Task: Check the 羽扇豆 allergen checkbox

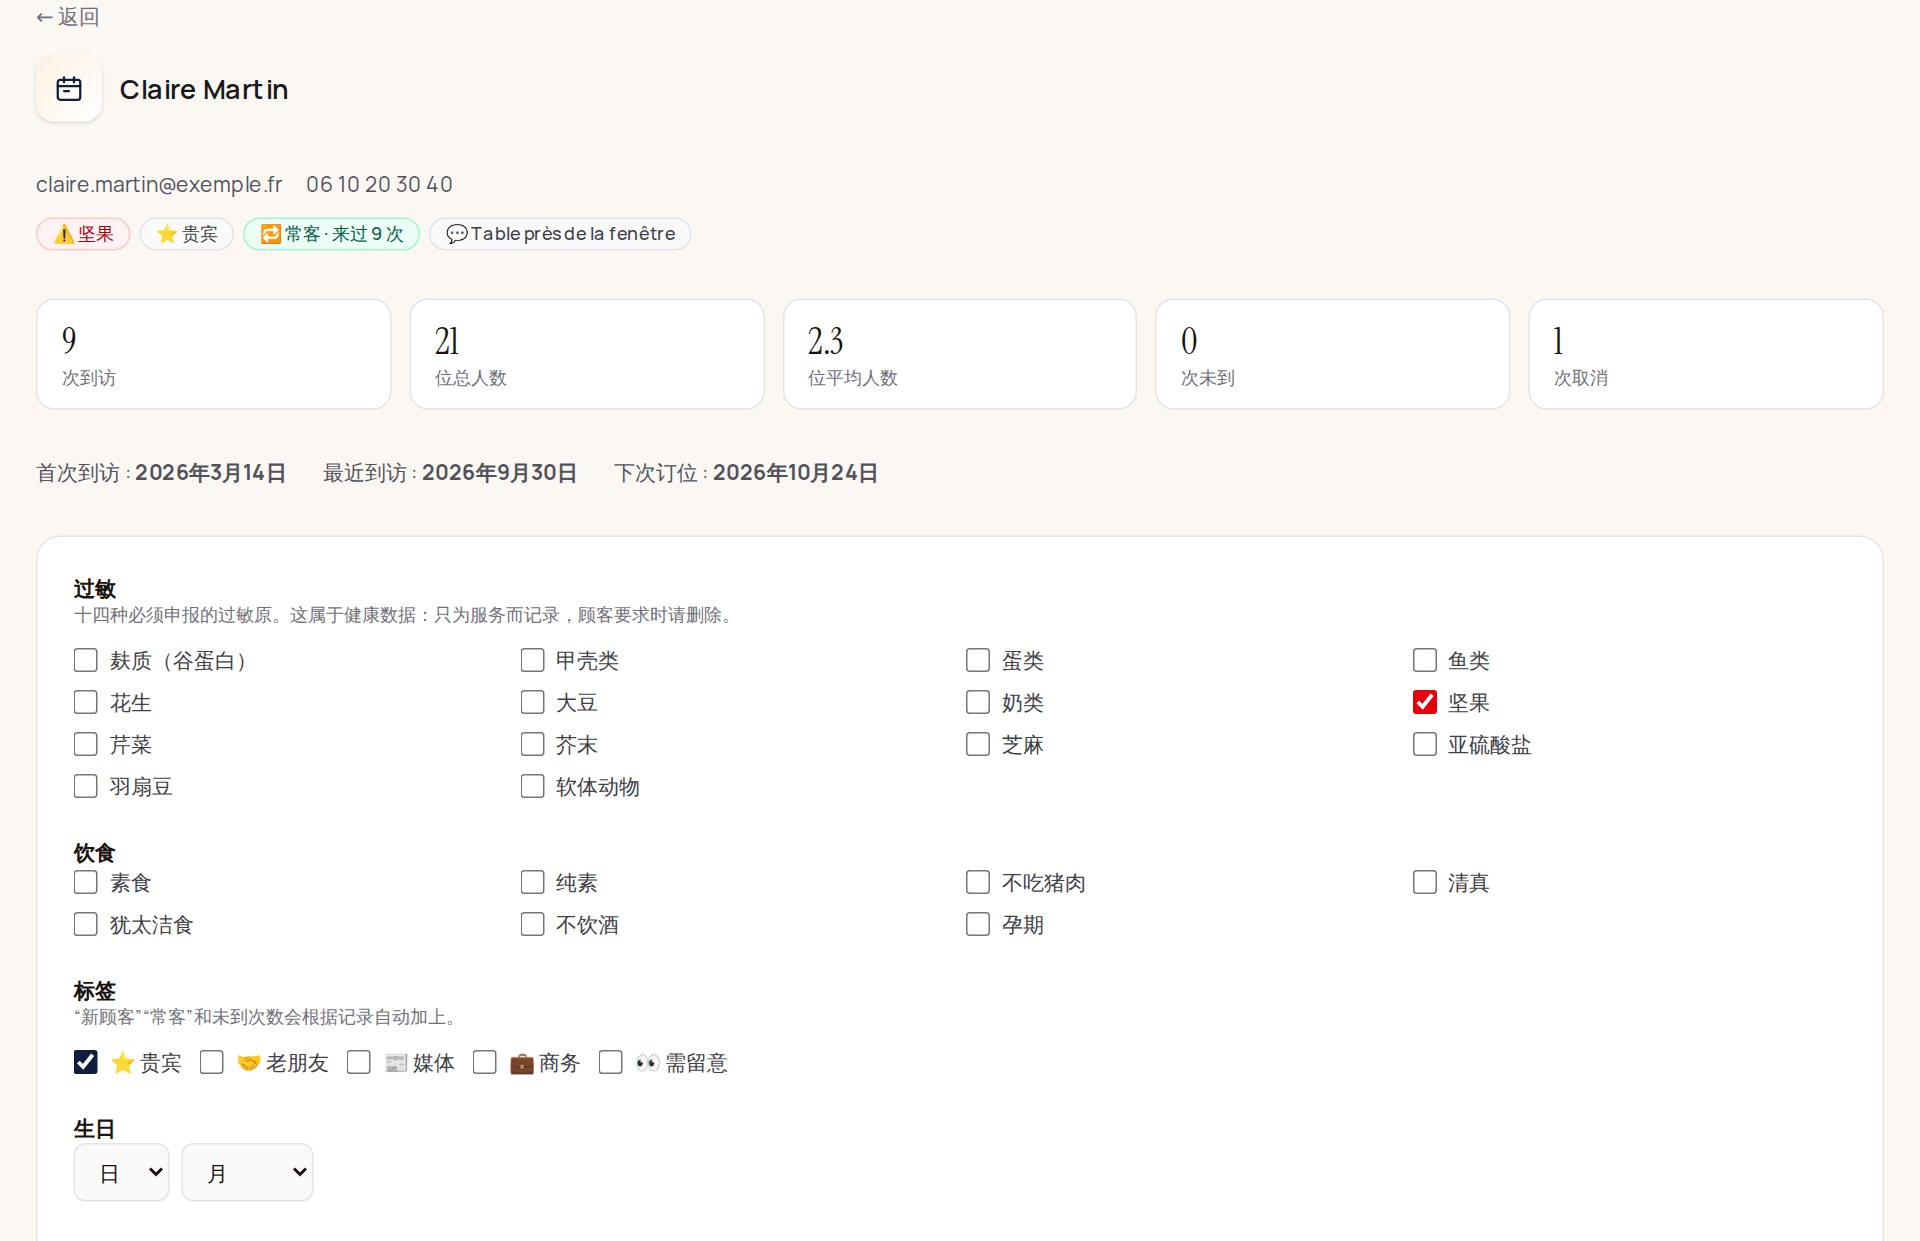Action: coord(85,786)
